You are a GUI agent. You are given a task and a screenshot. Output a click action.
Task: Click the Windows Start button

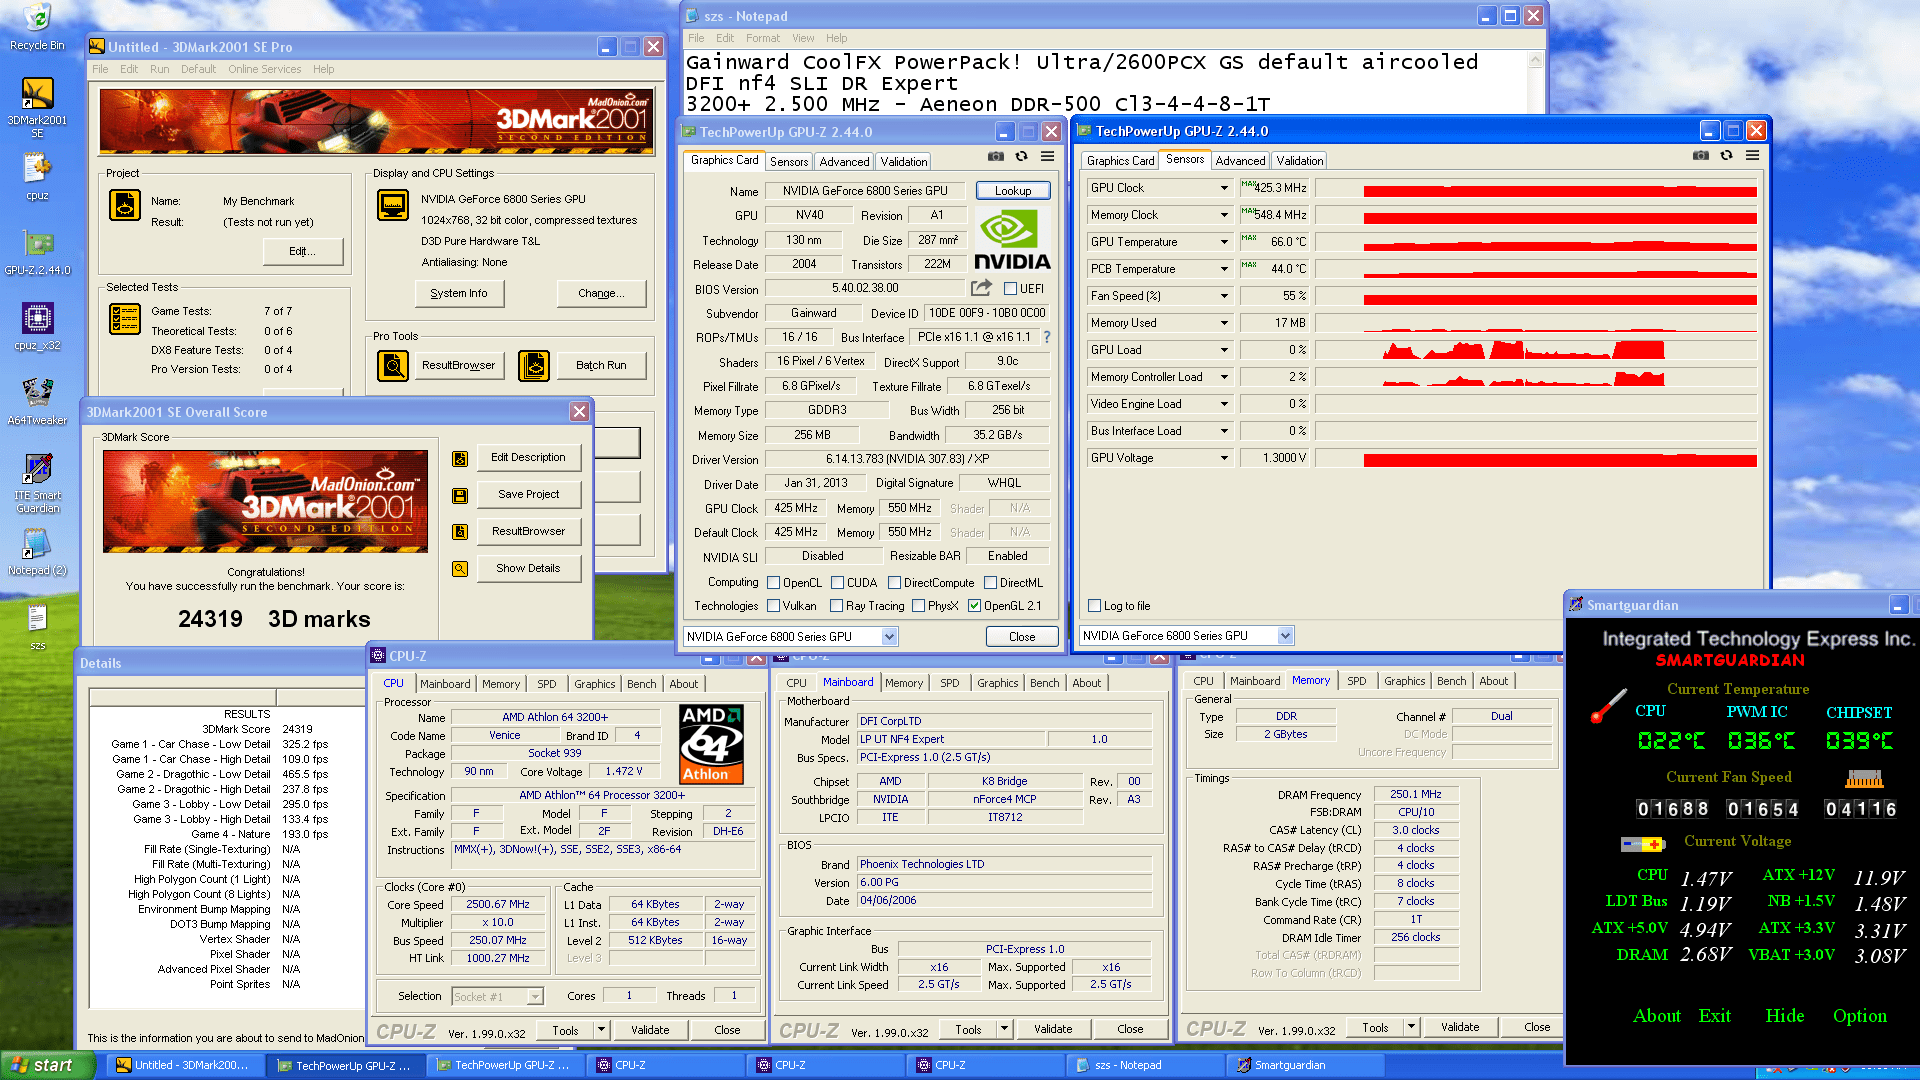pos(45,1065)
